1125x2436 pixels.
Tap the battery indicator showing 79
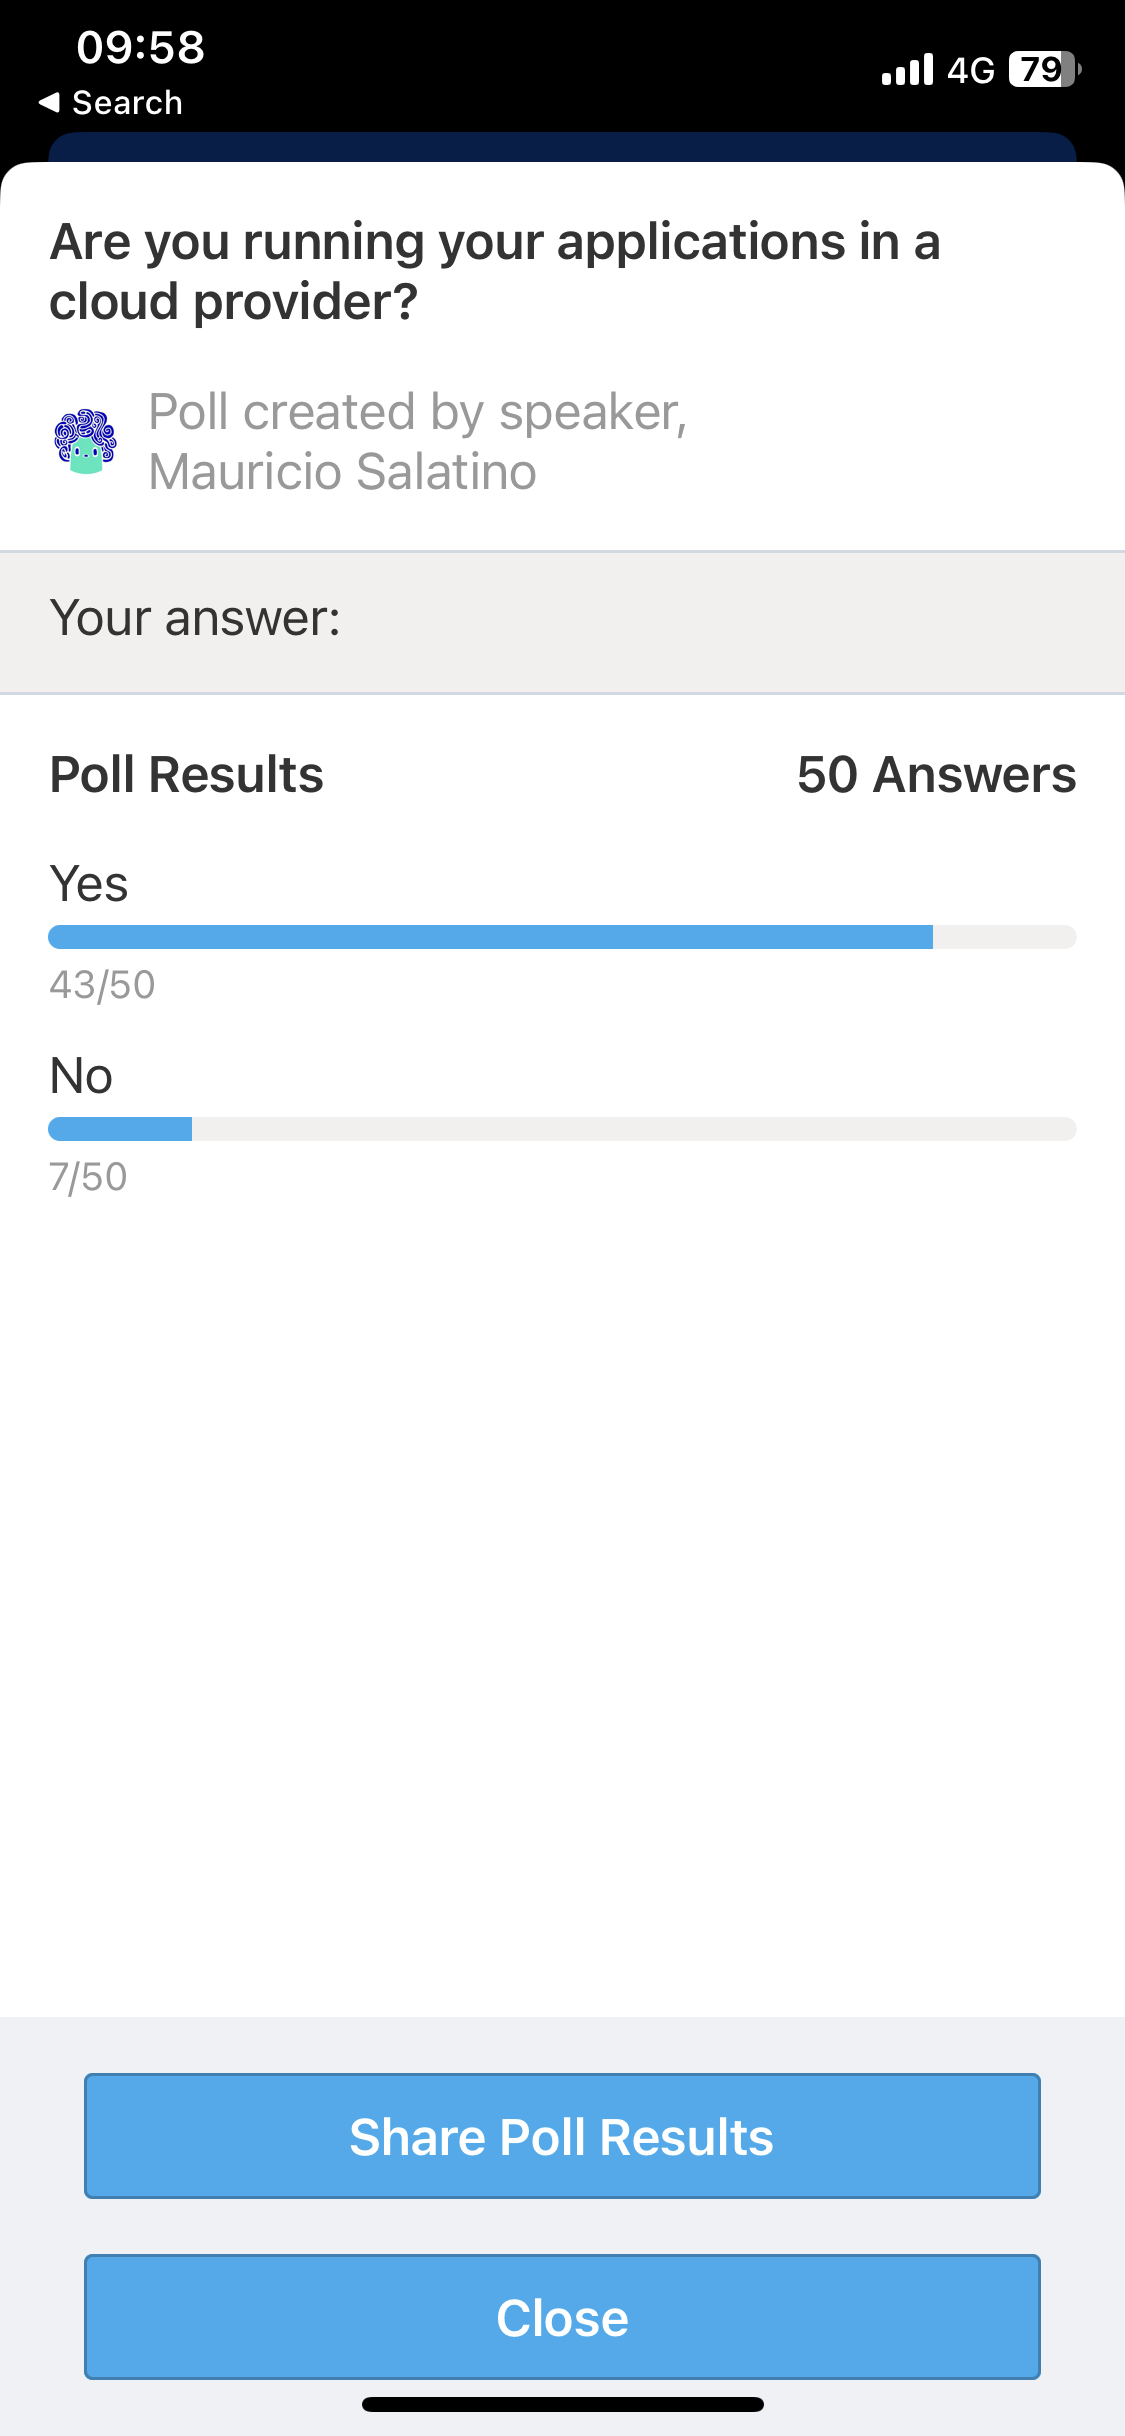1045,69
